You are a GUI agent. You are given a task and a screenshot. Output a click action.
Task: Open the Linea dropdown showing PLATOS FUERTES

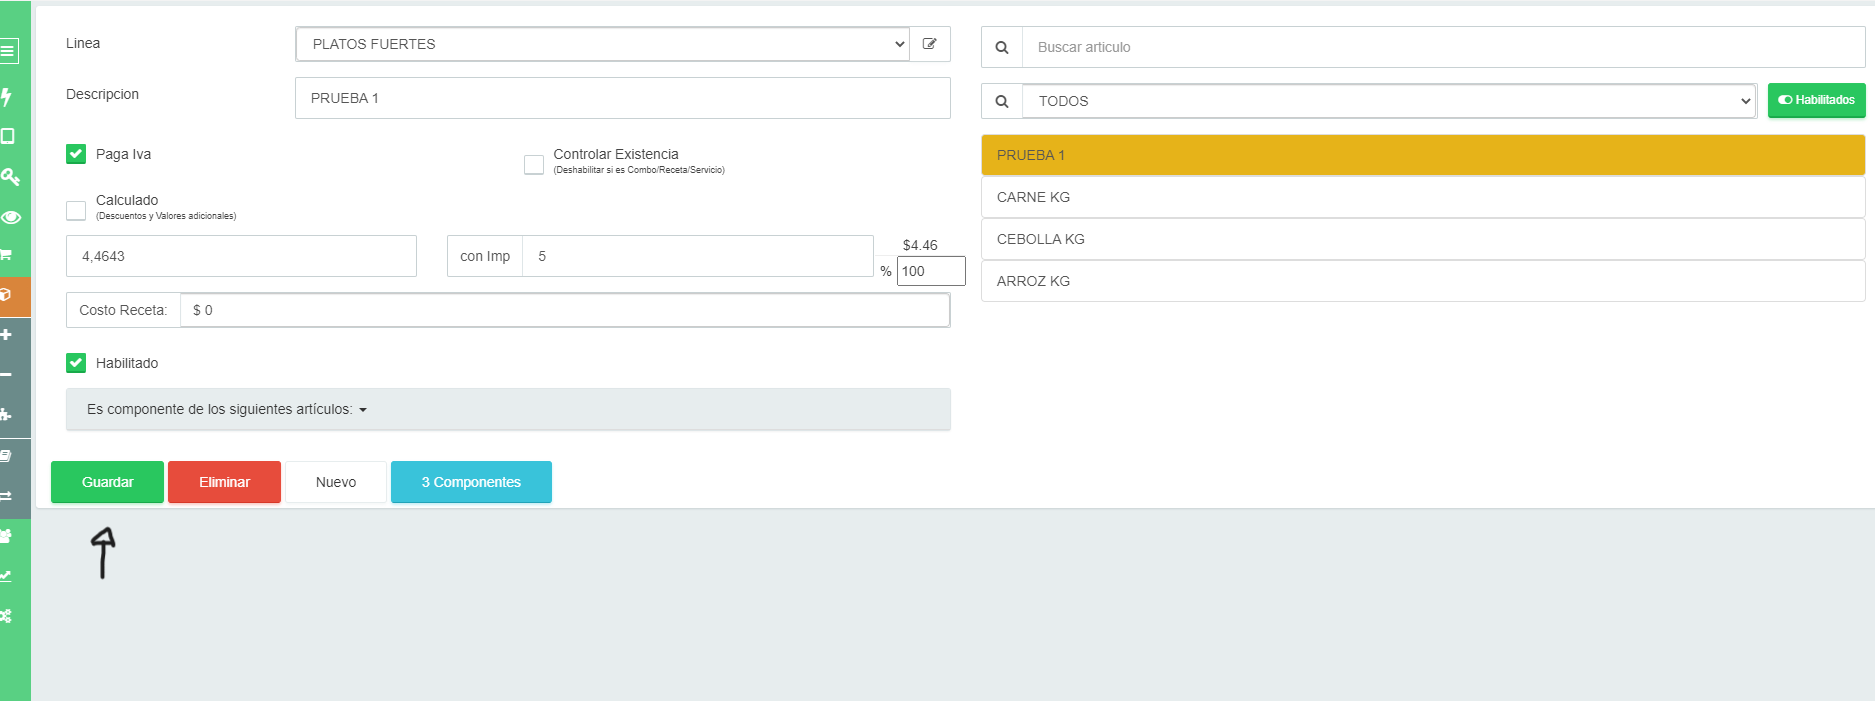[x=602, y=44]
